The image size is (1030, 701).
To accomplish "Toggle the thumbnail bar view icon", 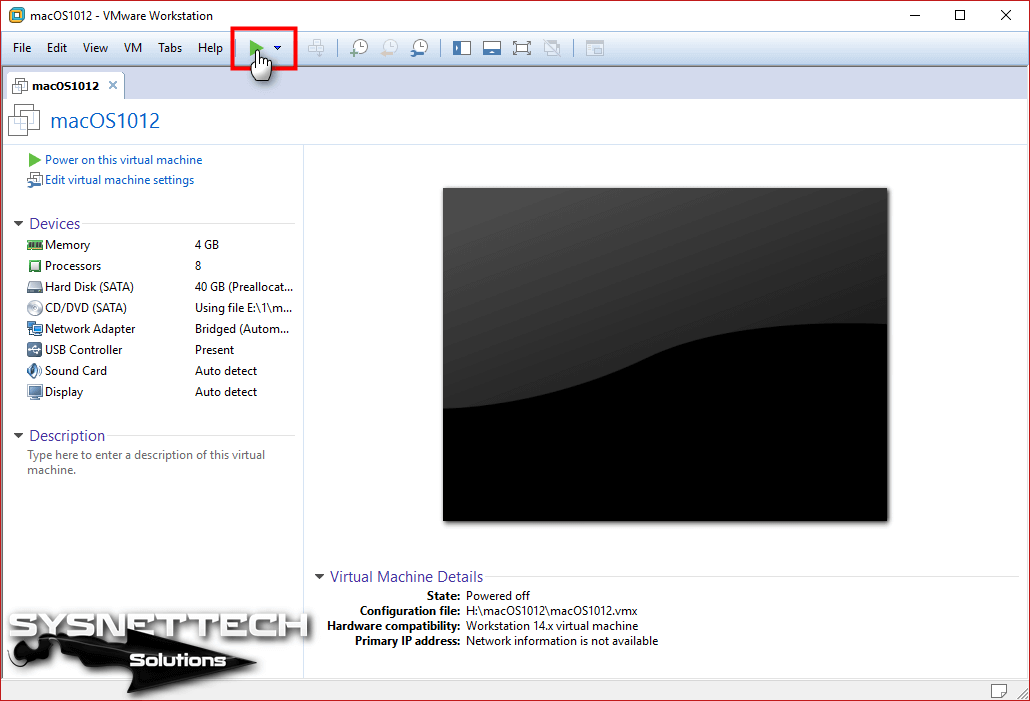I will point(491,48).
